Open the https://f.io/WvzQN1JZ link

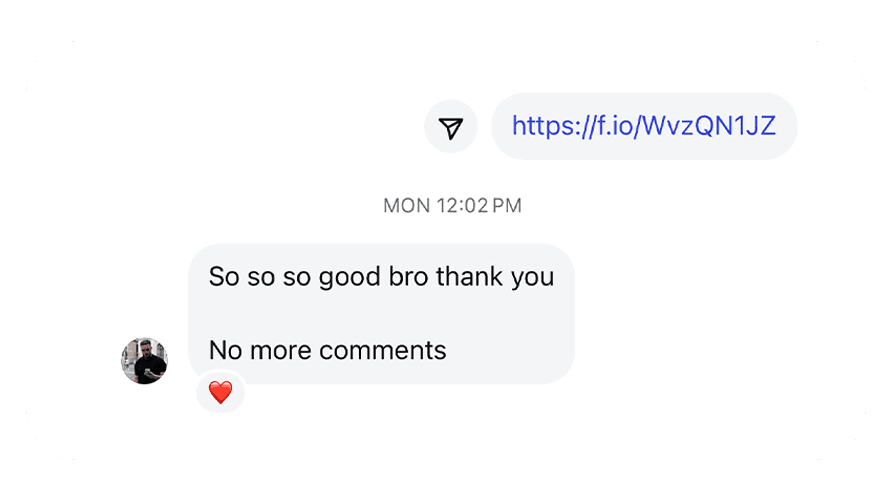click(x=644, y=126)
